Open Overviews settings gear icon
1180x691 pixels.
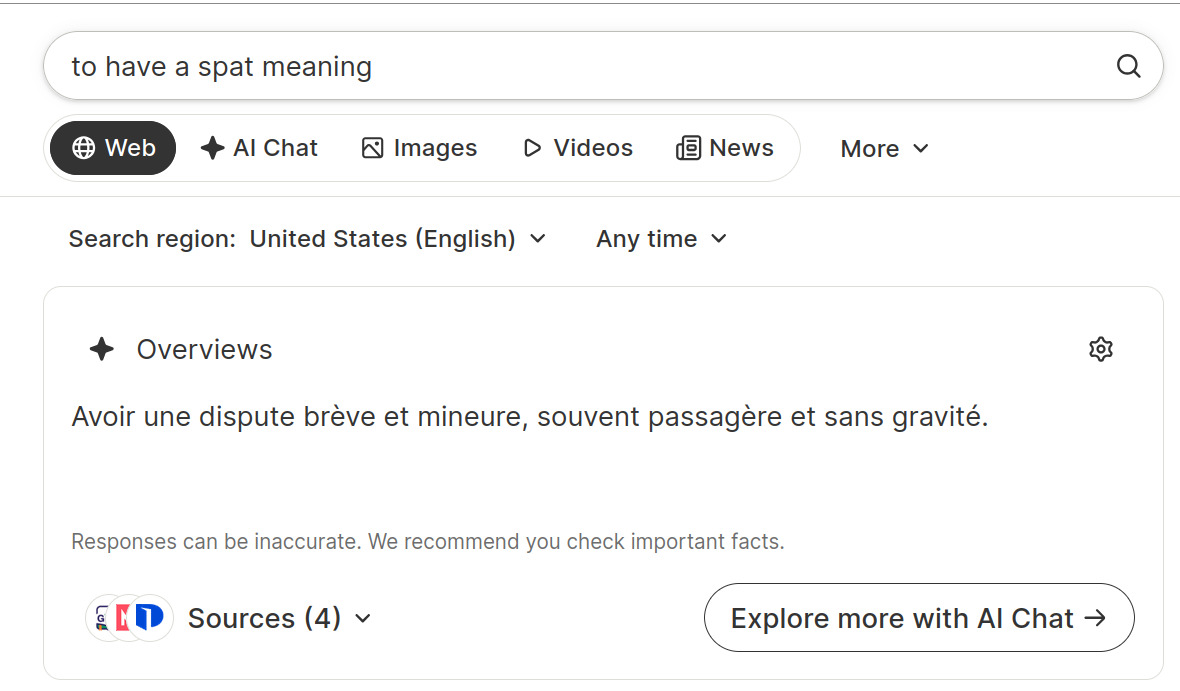tap(1100, 349)
